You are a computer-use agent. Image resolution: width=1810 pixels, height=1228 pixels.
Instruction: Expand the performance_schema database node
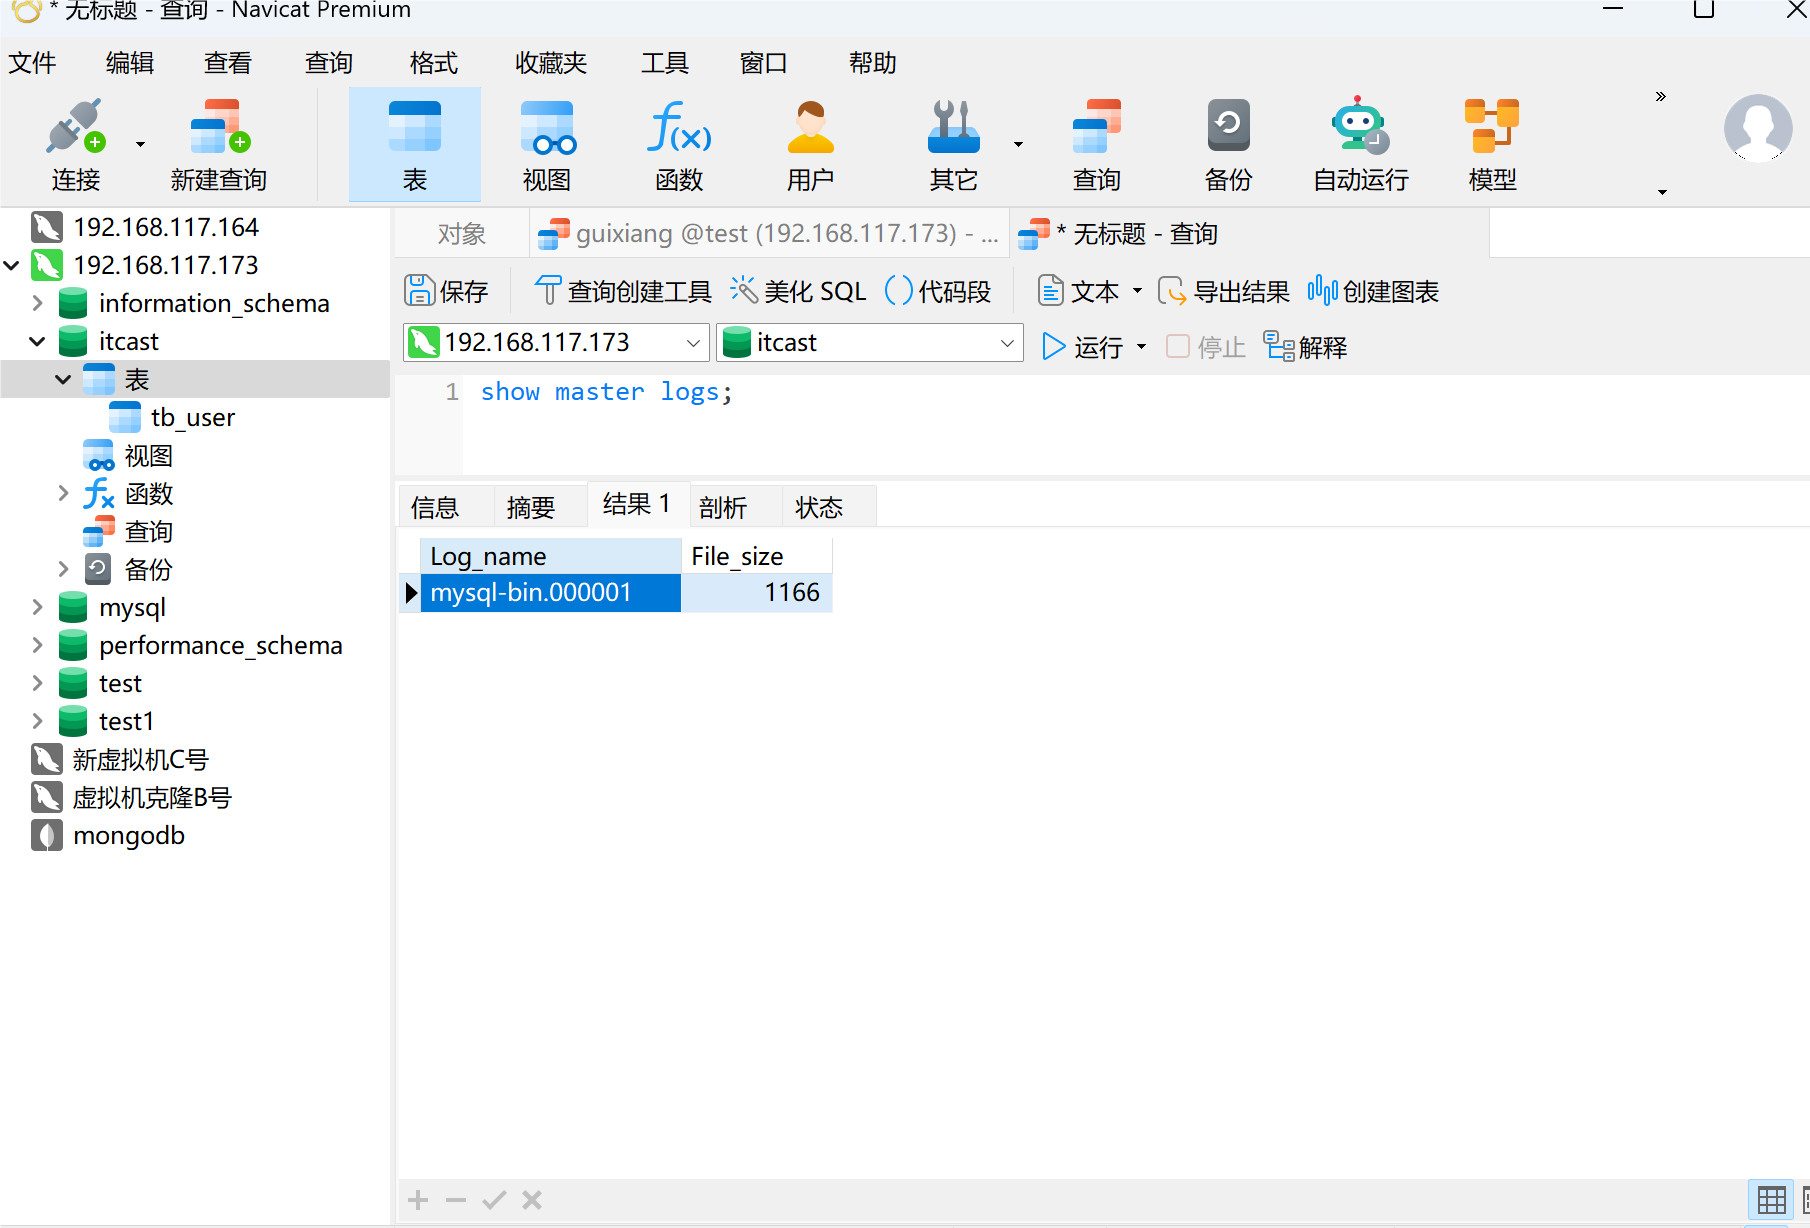pos(38,645)
